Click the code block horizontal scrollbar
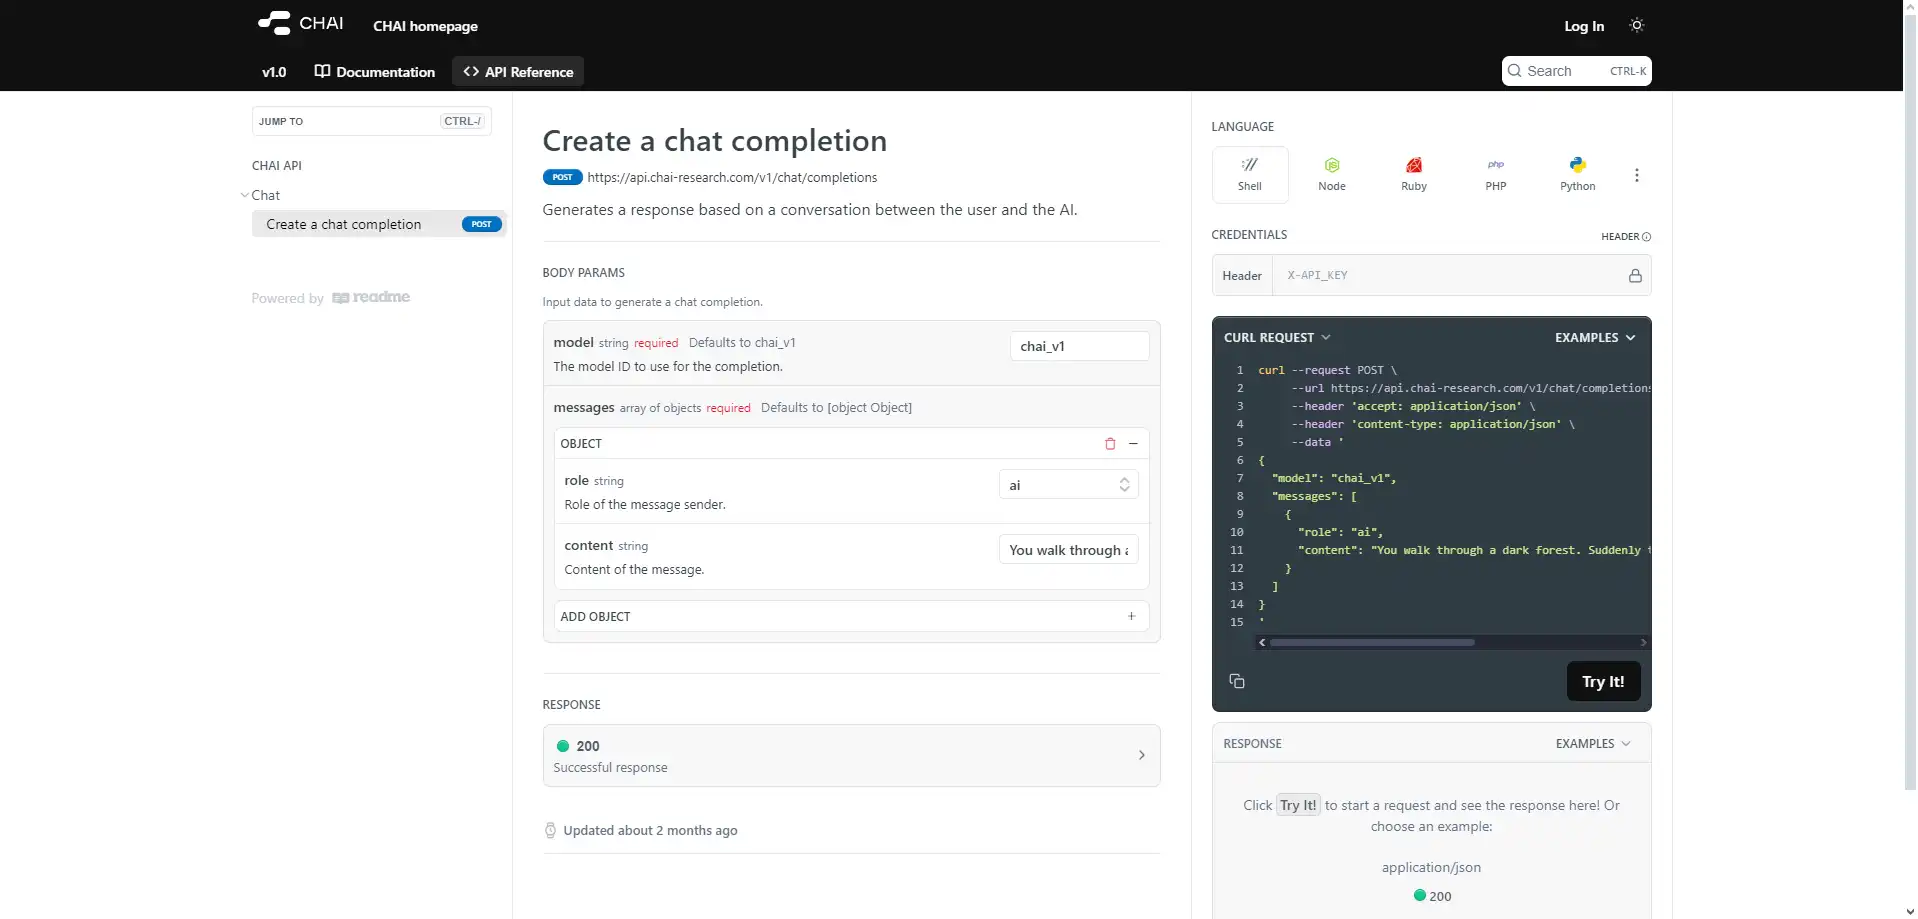 pos(1372,642)
